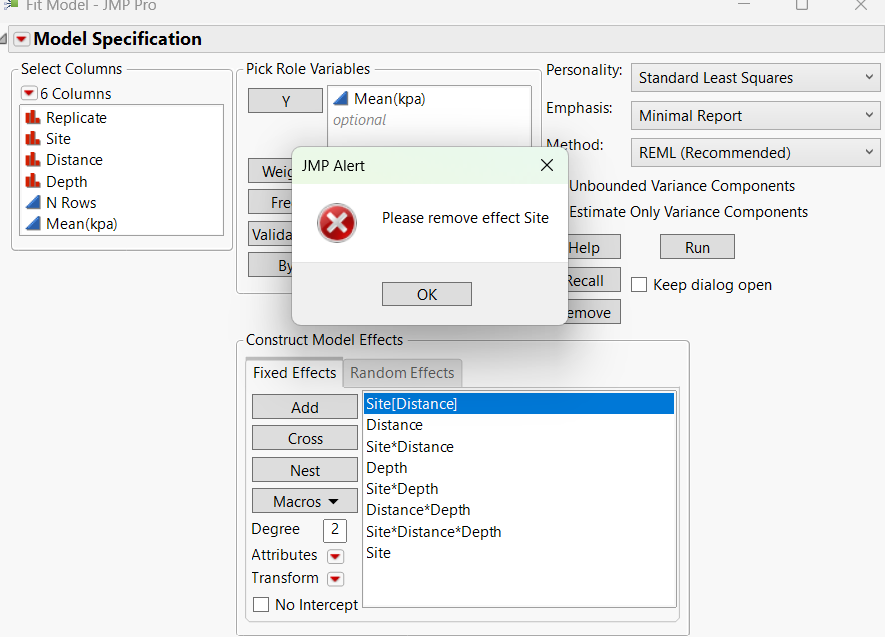Click the Y role button

286,101
